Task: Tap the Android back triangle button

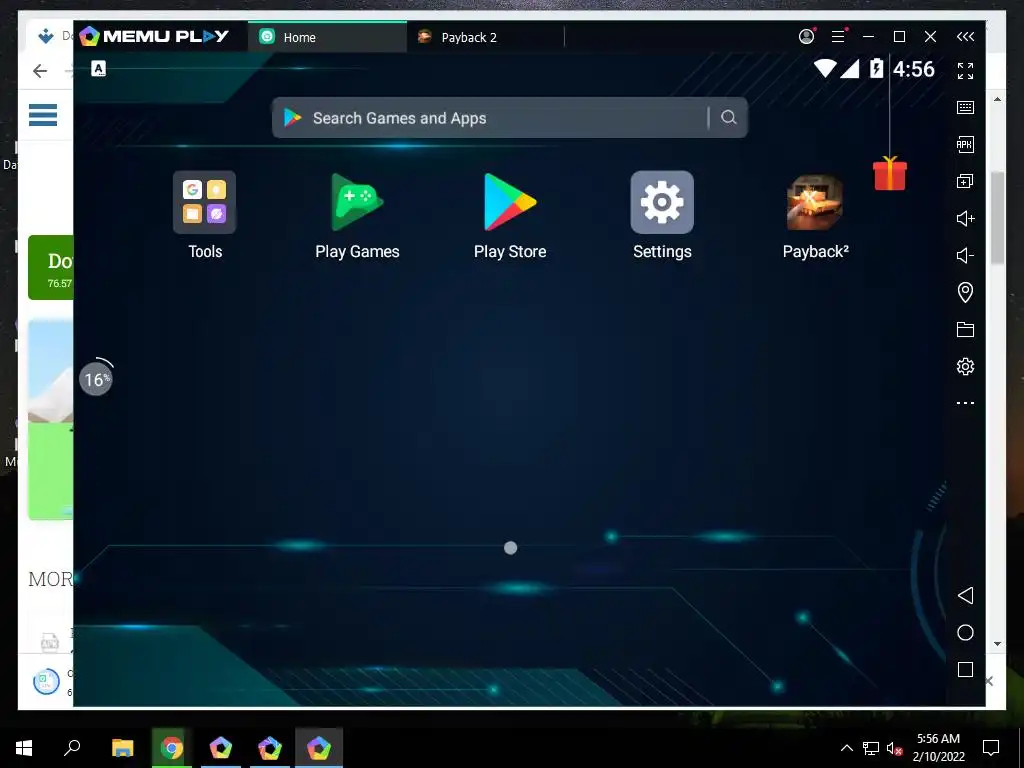Action: click(965, 595)
